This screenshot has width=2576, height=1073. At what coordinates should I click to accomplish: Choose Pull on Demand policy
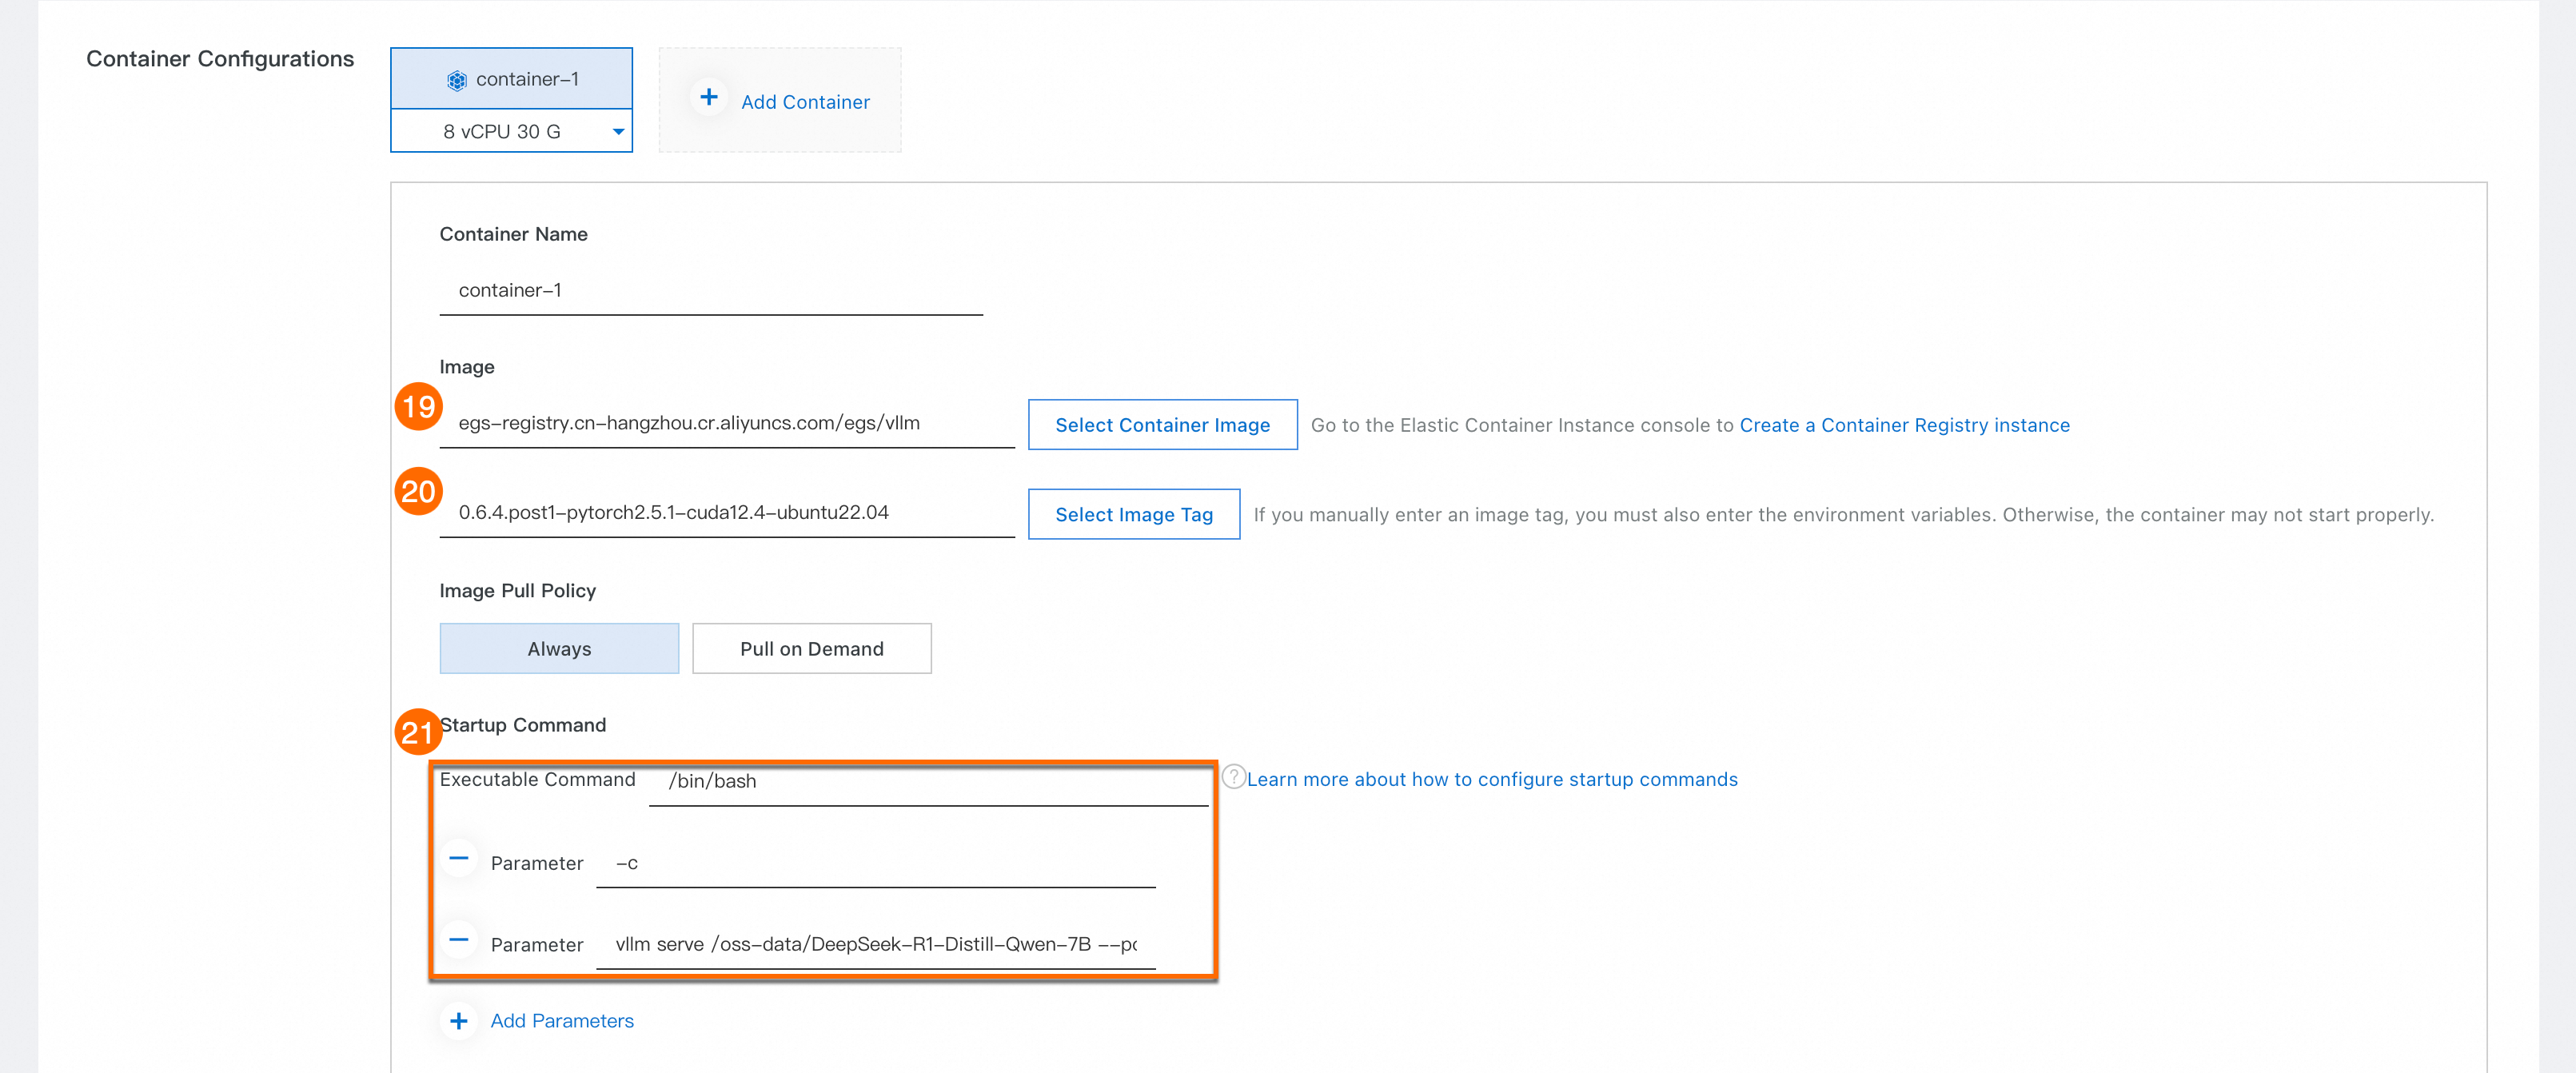tap(811, 649)
